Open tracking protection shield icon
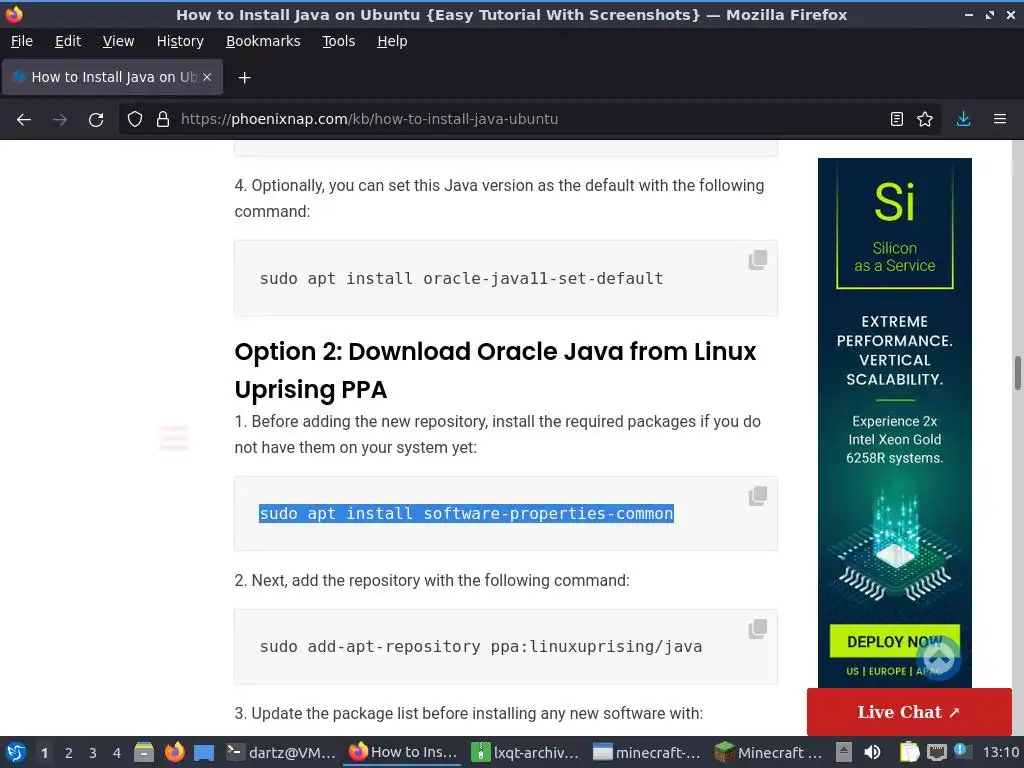The width and height of the screenshot is (1024, 768). point(135,120)
